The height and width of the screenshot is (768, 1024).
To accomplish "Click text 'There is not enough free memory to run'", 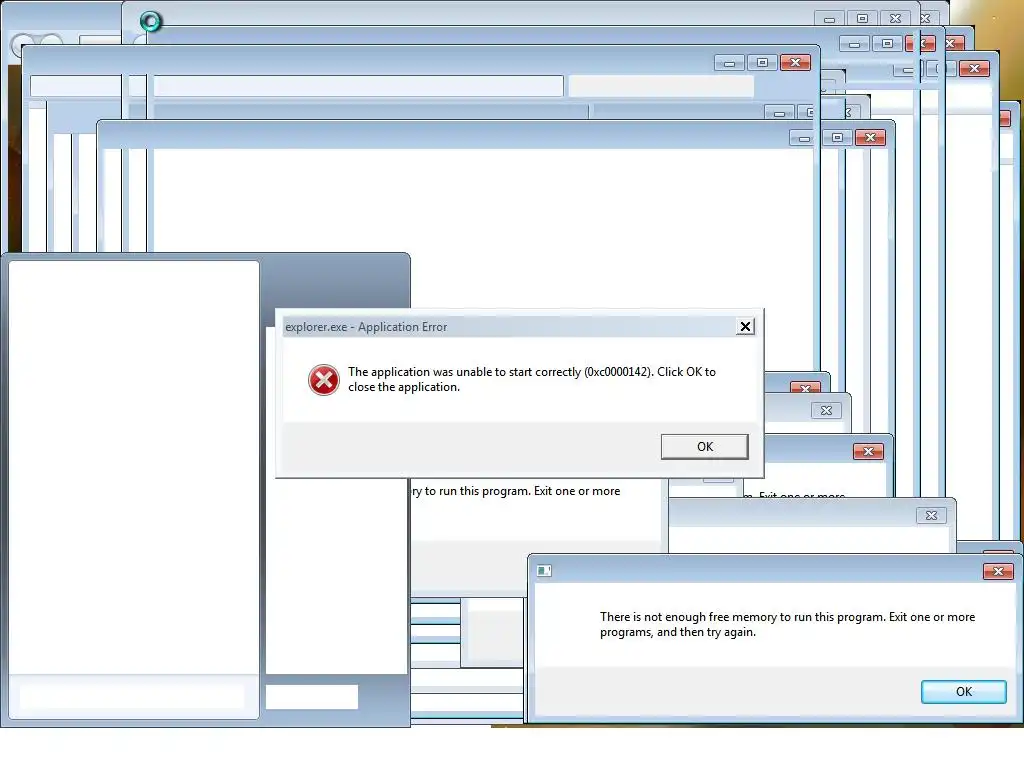I will 705,617.
